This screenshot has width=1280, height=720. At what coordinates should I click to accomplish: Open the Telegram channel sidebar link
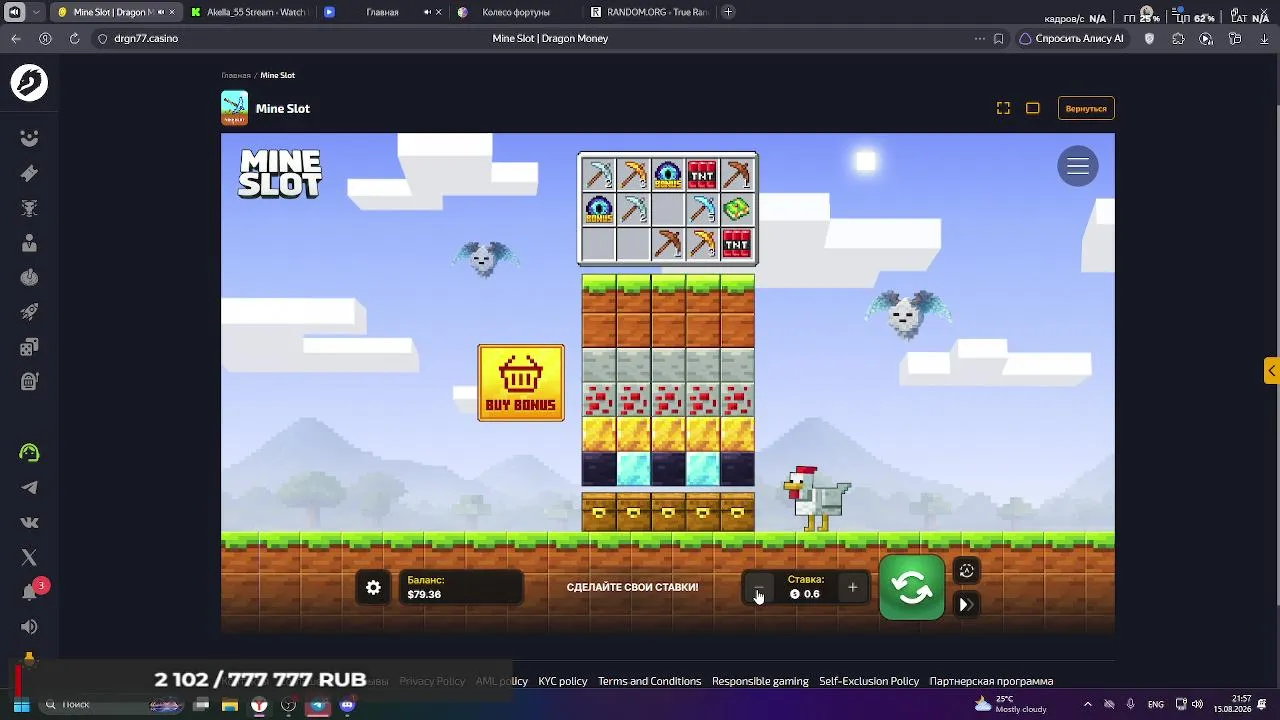point(29,488)
